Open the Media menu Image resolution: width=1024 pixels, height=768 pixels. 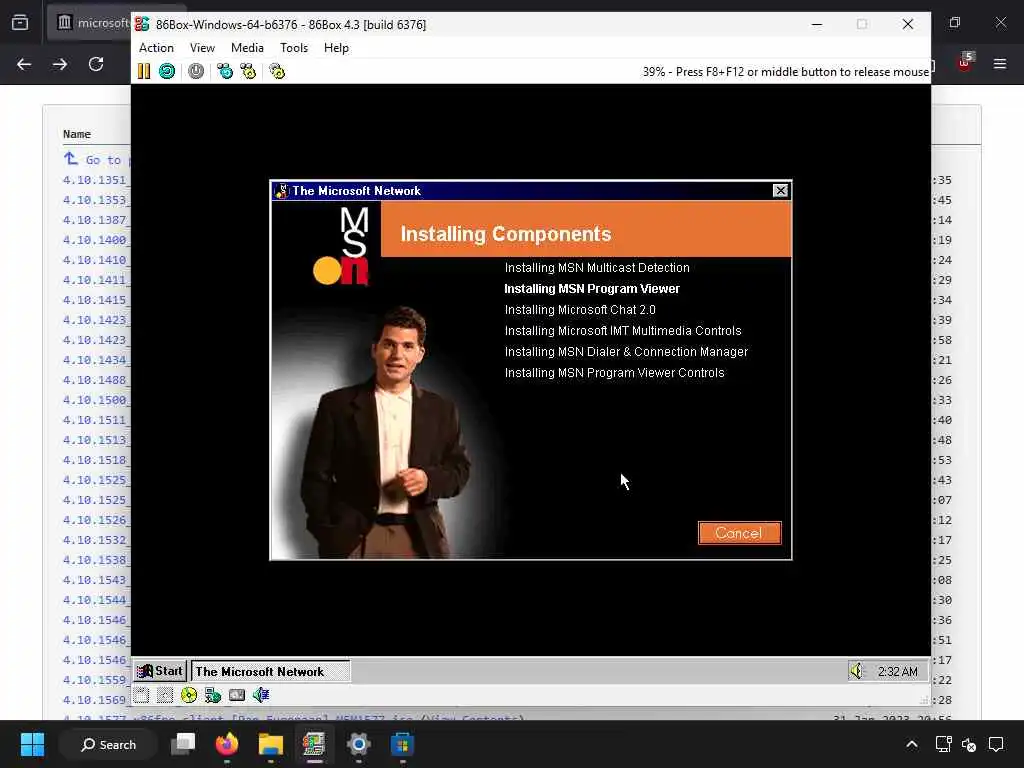[247, 48]
